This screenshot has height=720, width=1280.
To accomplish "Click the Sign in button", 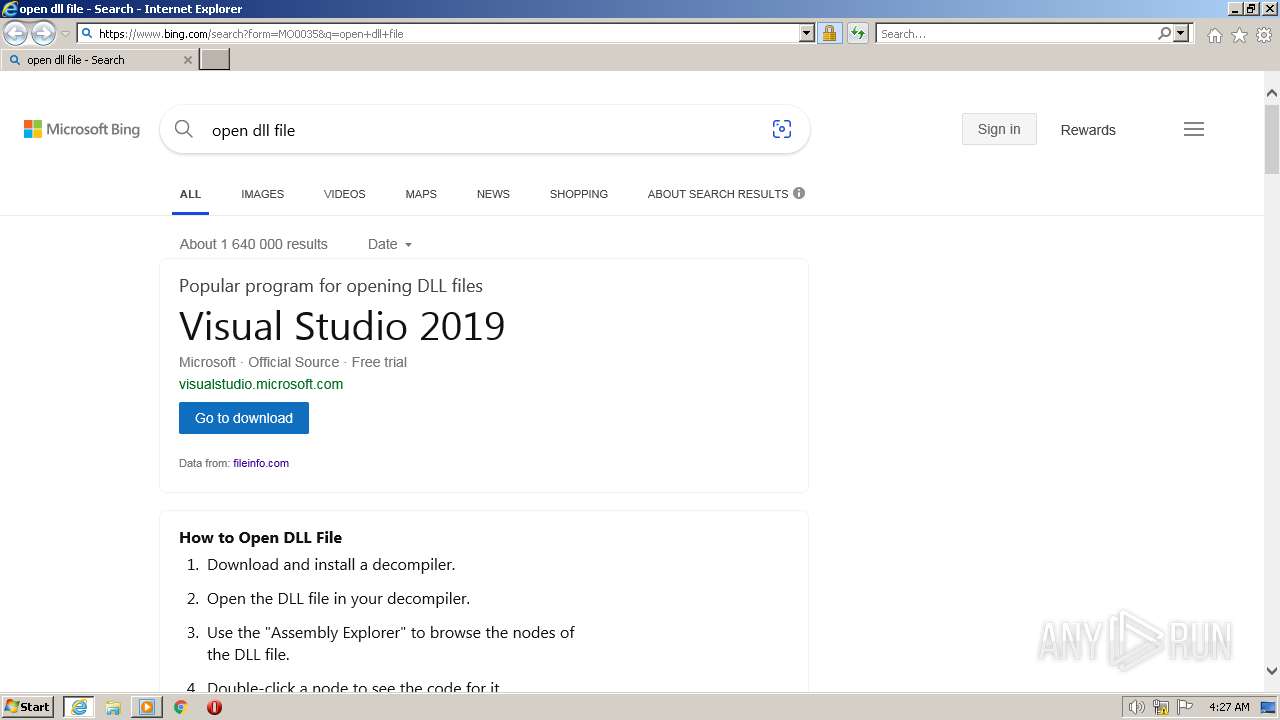I will click(x=999, y=129).
